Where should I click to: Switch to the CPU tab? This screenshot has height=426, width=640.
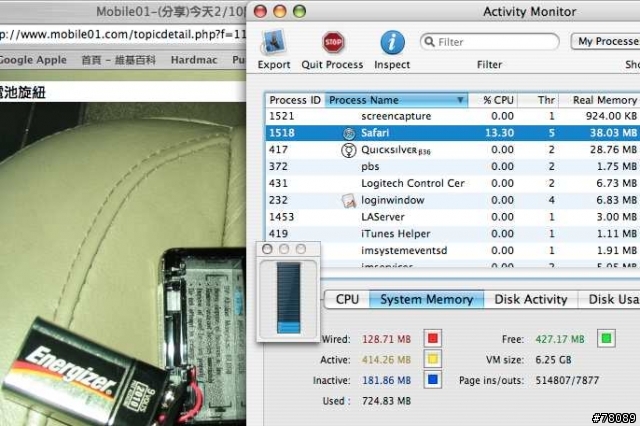[347, 300]
